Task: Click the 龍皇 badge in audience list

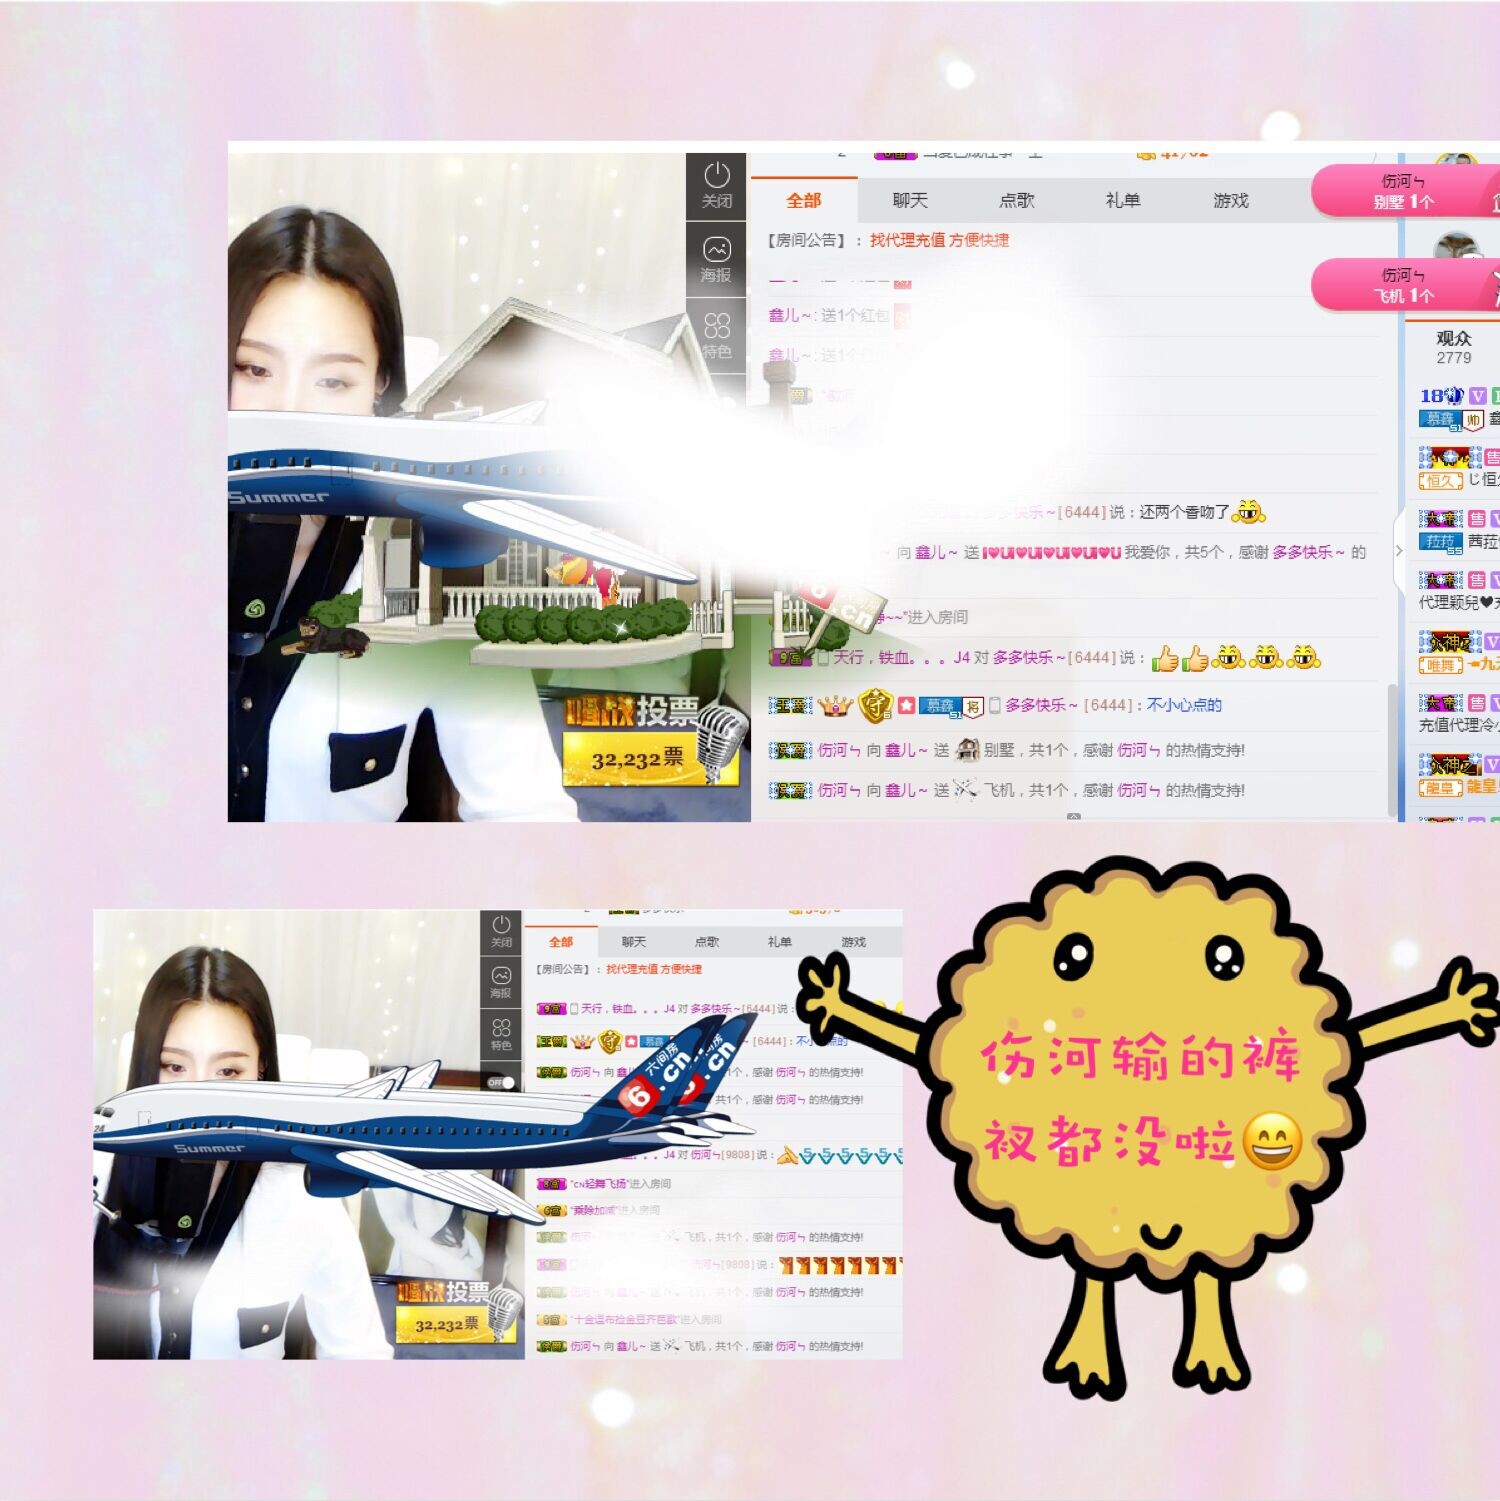Action: pyautogui.click(x=1441, y=788)
